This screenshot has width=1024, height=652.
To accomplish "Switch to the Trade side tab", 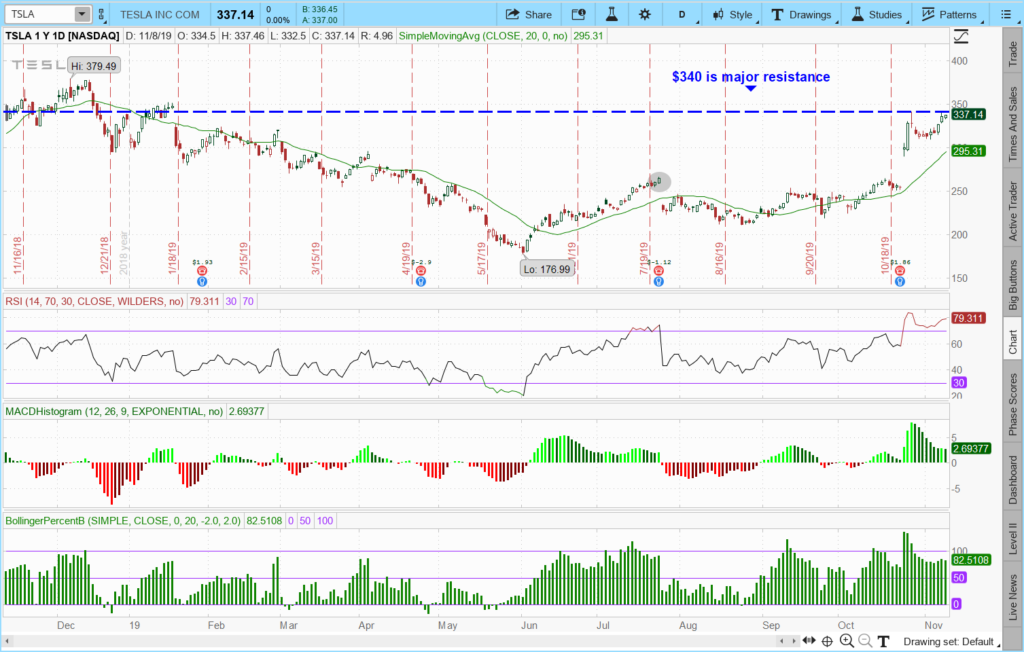I will tap(1013, 54).
